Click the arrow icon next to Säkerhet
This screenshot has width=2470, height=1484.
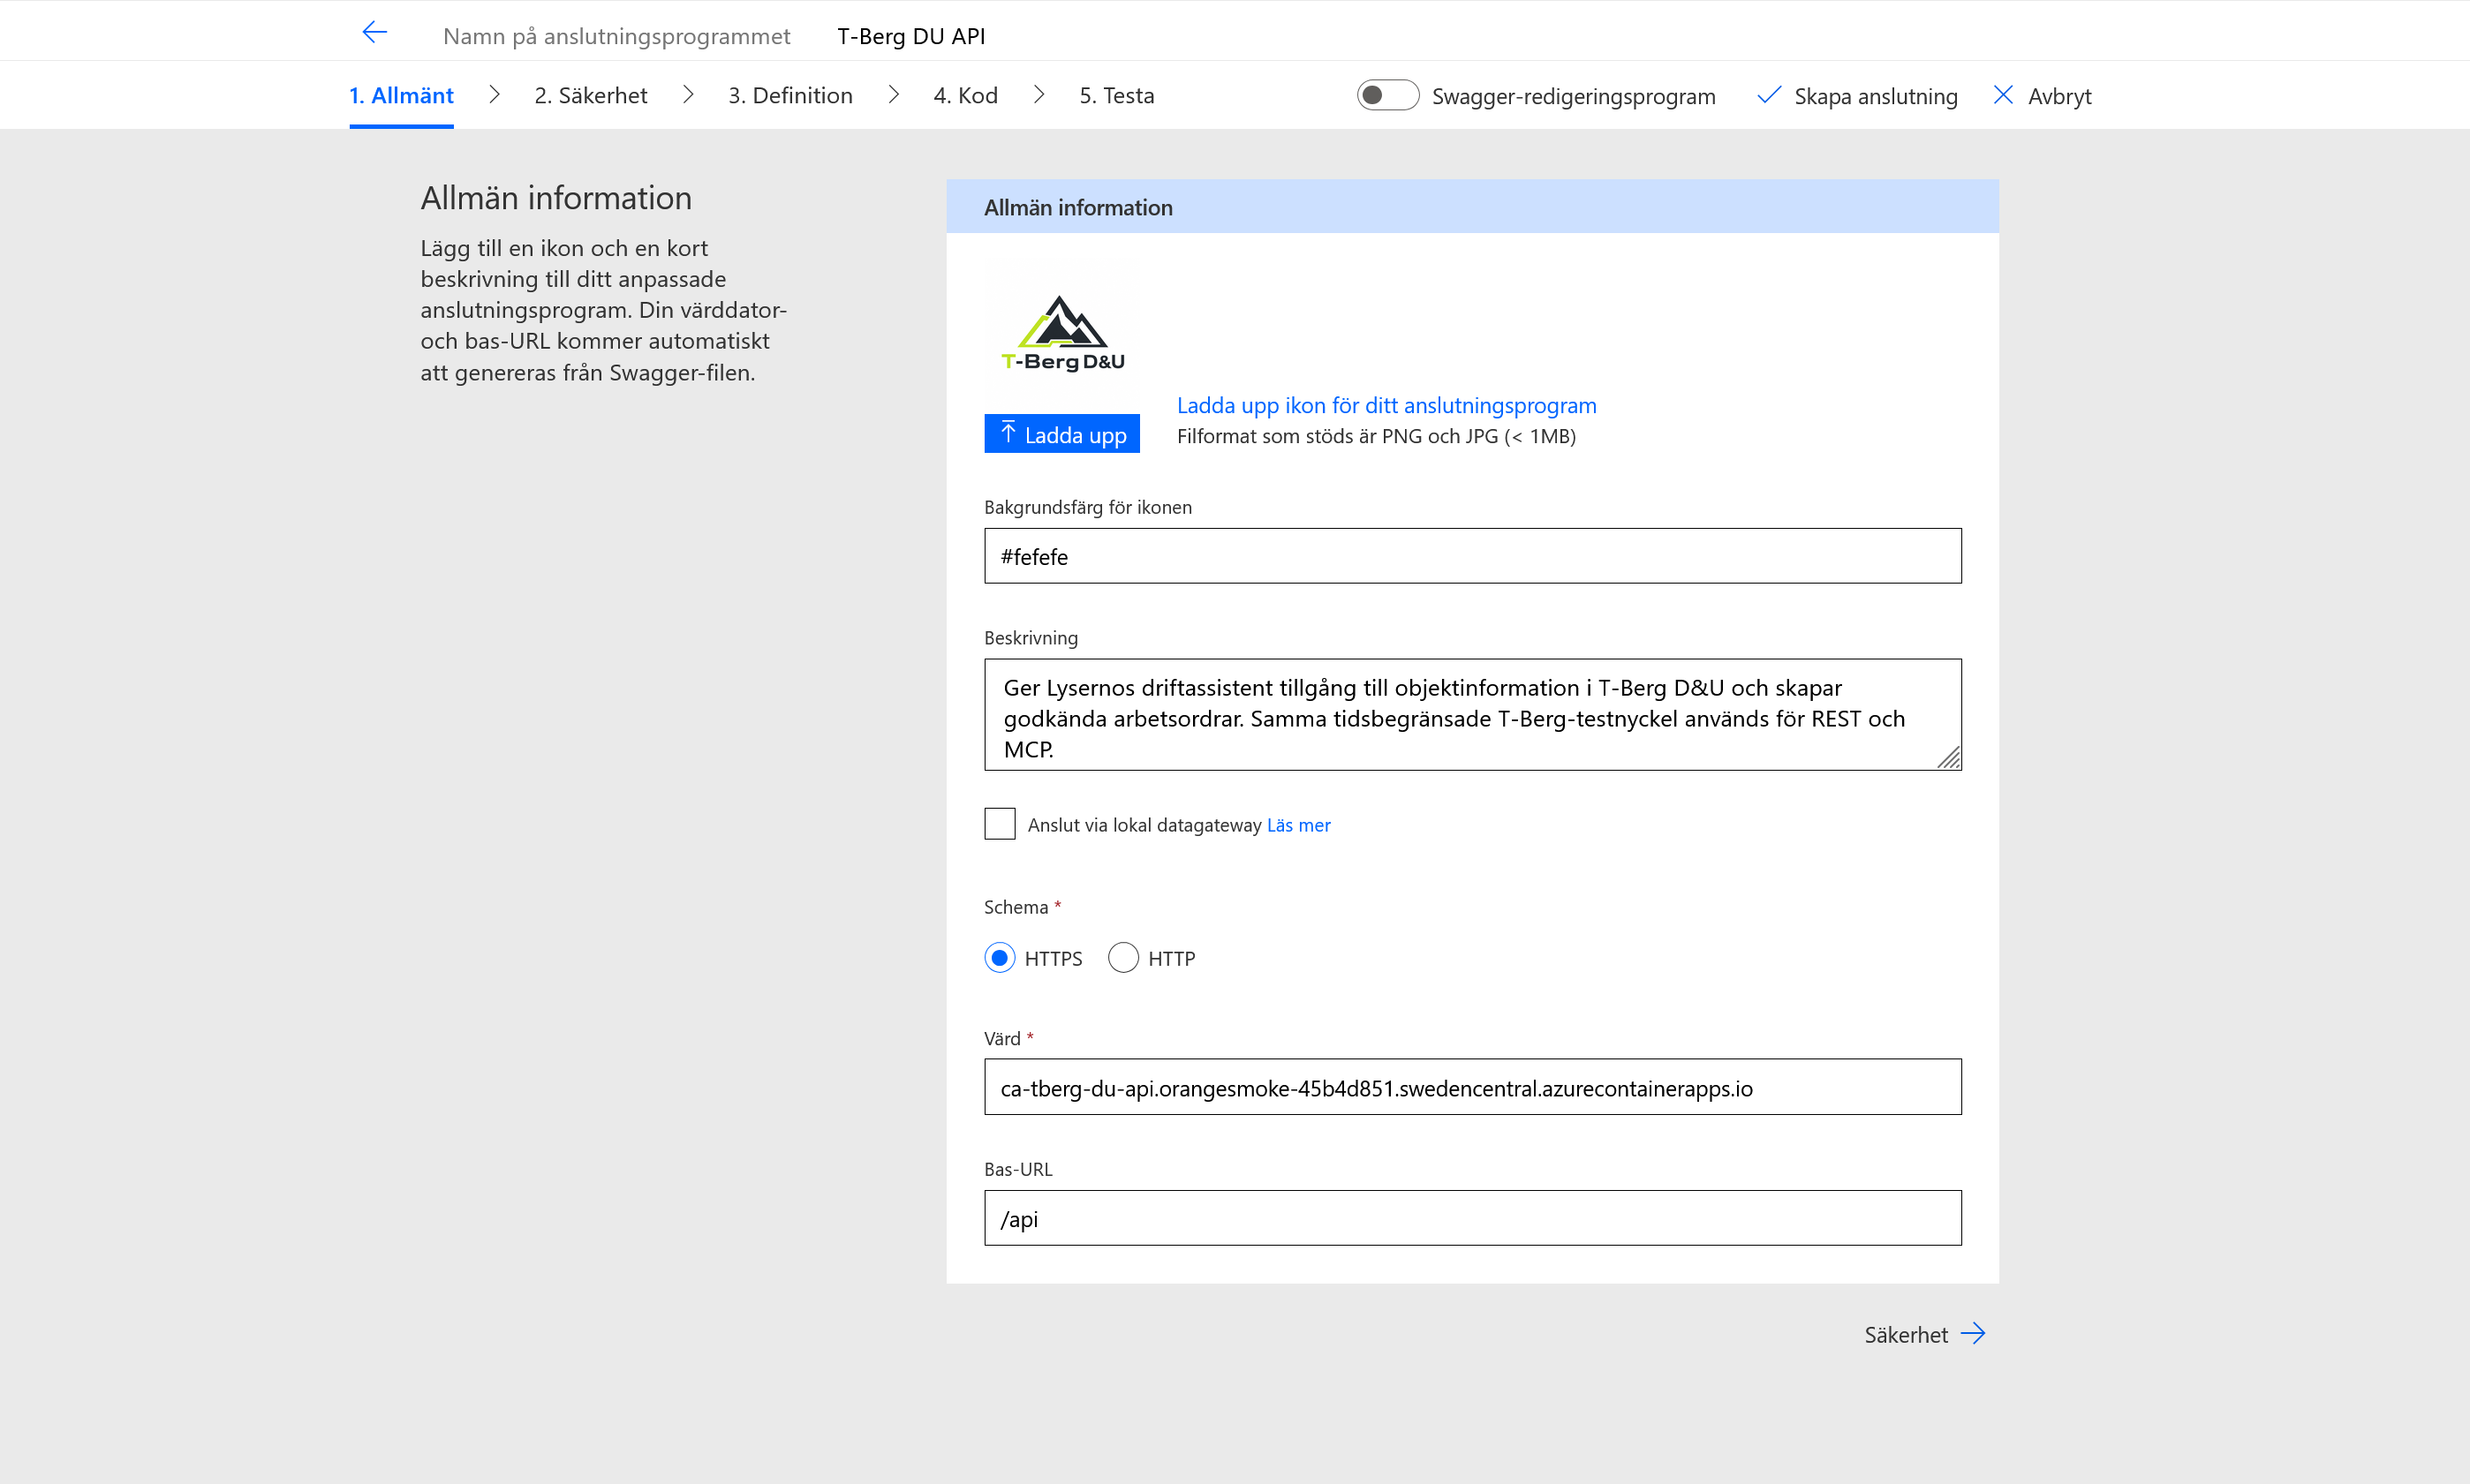coord(1973,1334)
